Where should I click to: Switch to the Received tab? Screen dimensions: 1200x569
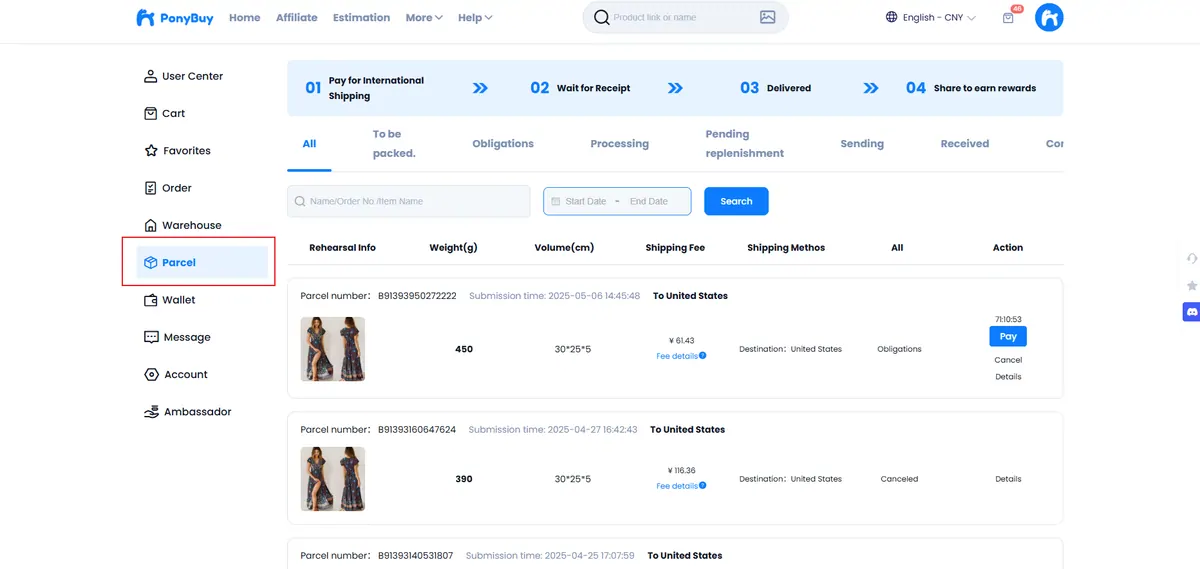coord(965,144)
